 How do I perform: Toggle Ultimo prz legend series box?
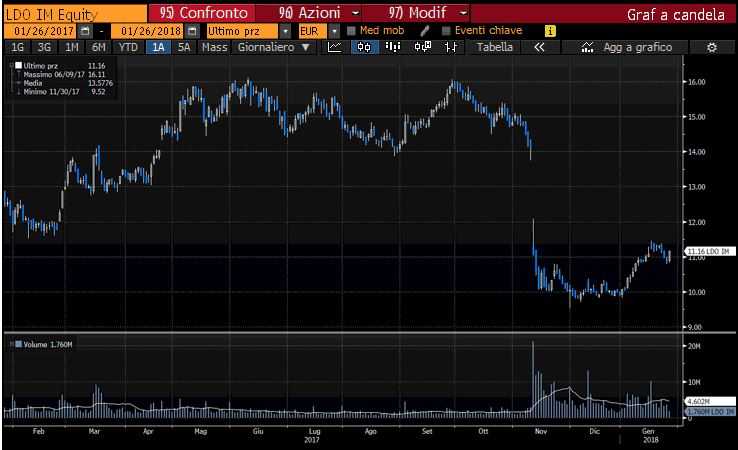pos(18,65)
